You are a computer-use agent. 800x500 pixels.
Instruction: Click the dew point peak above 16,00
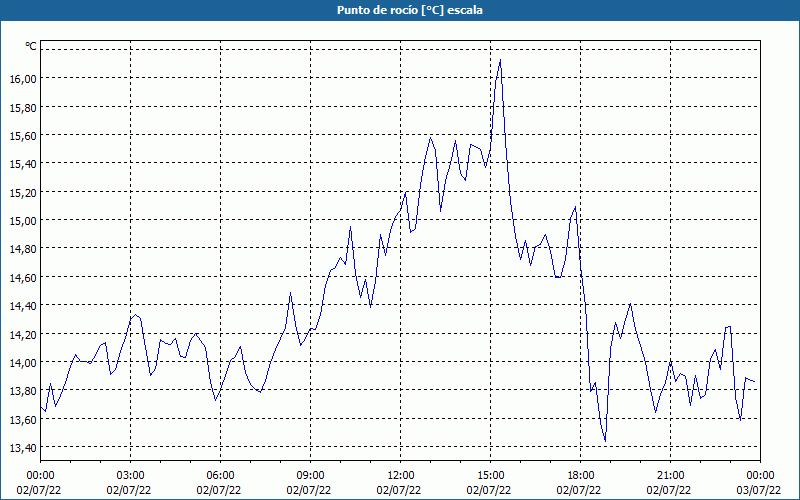coord(500,60)
